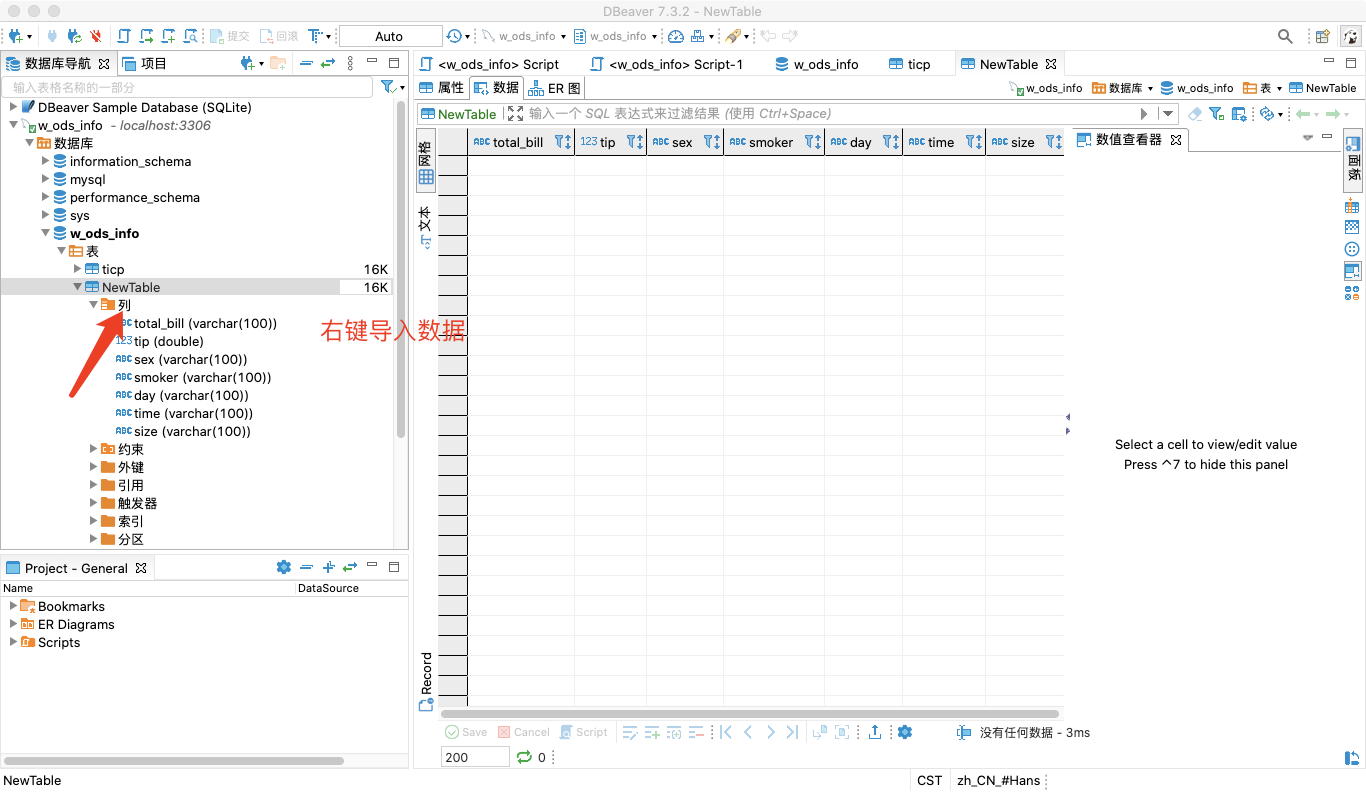Screen dimensions: 1366x795
Task: Click the navigator filter funnel icon
Action: point(389,87)
